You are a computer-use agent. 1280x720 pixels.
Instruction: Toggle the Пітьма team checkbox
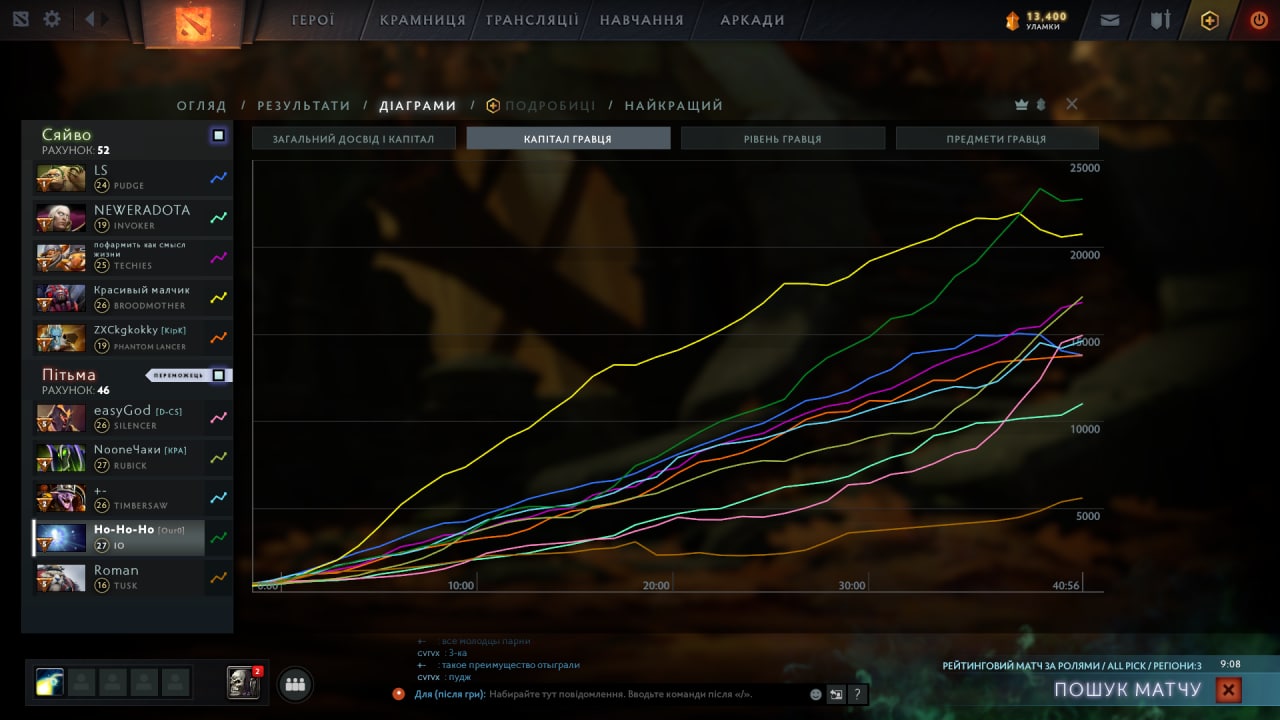click(219, 375)
